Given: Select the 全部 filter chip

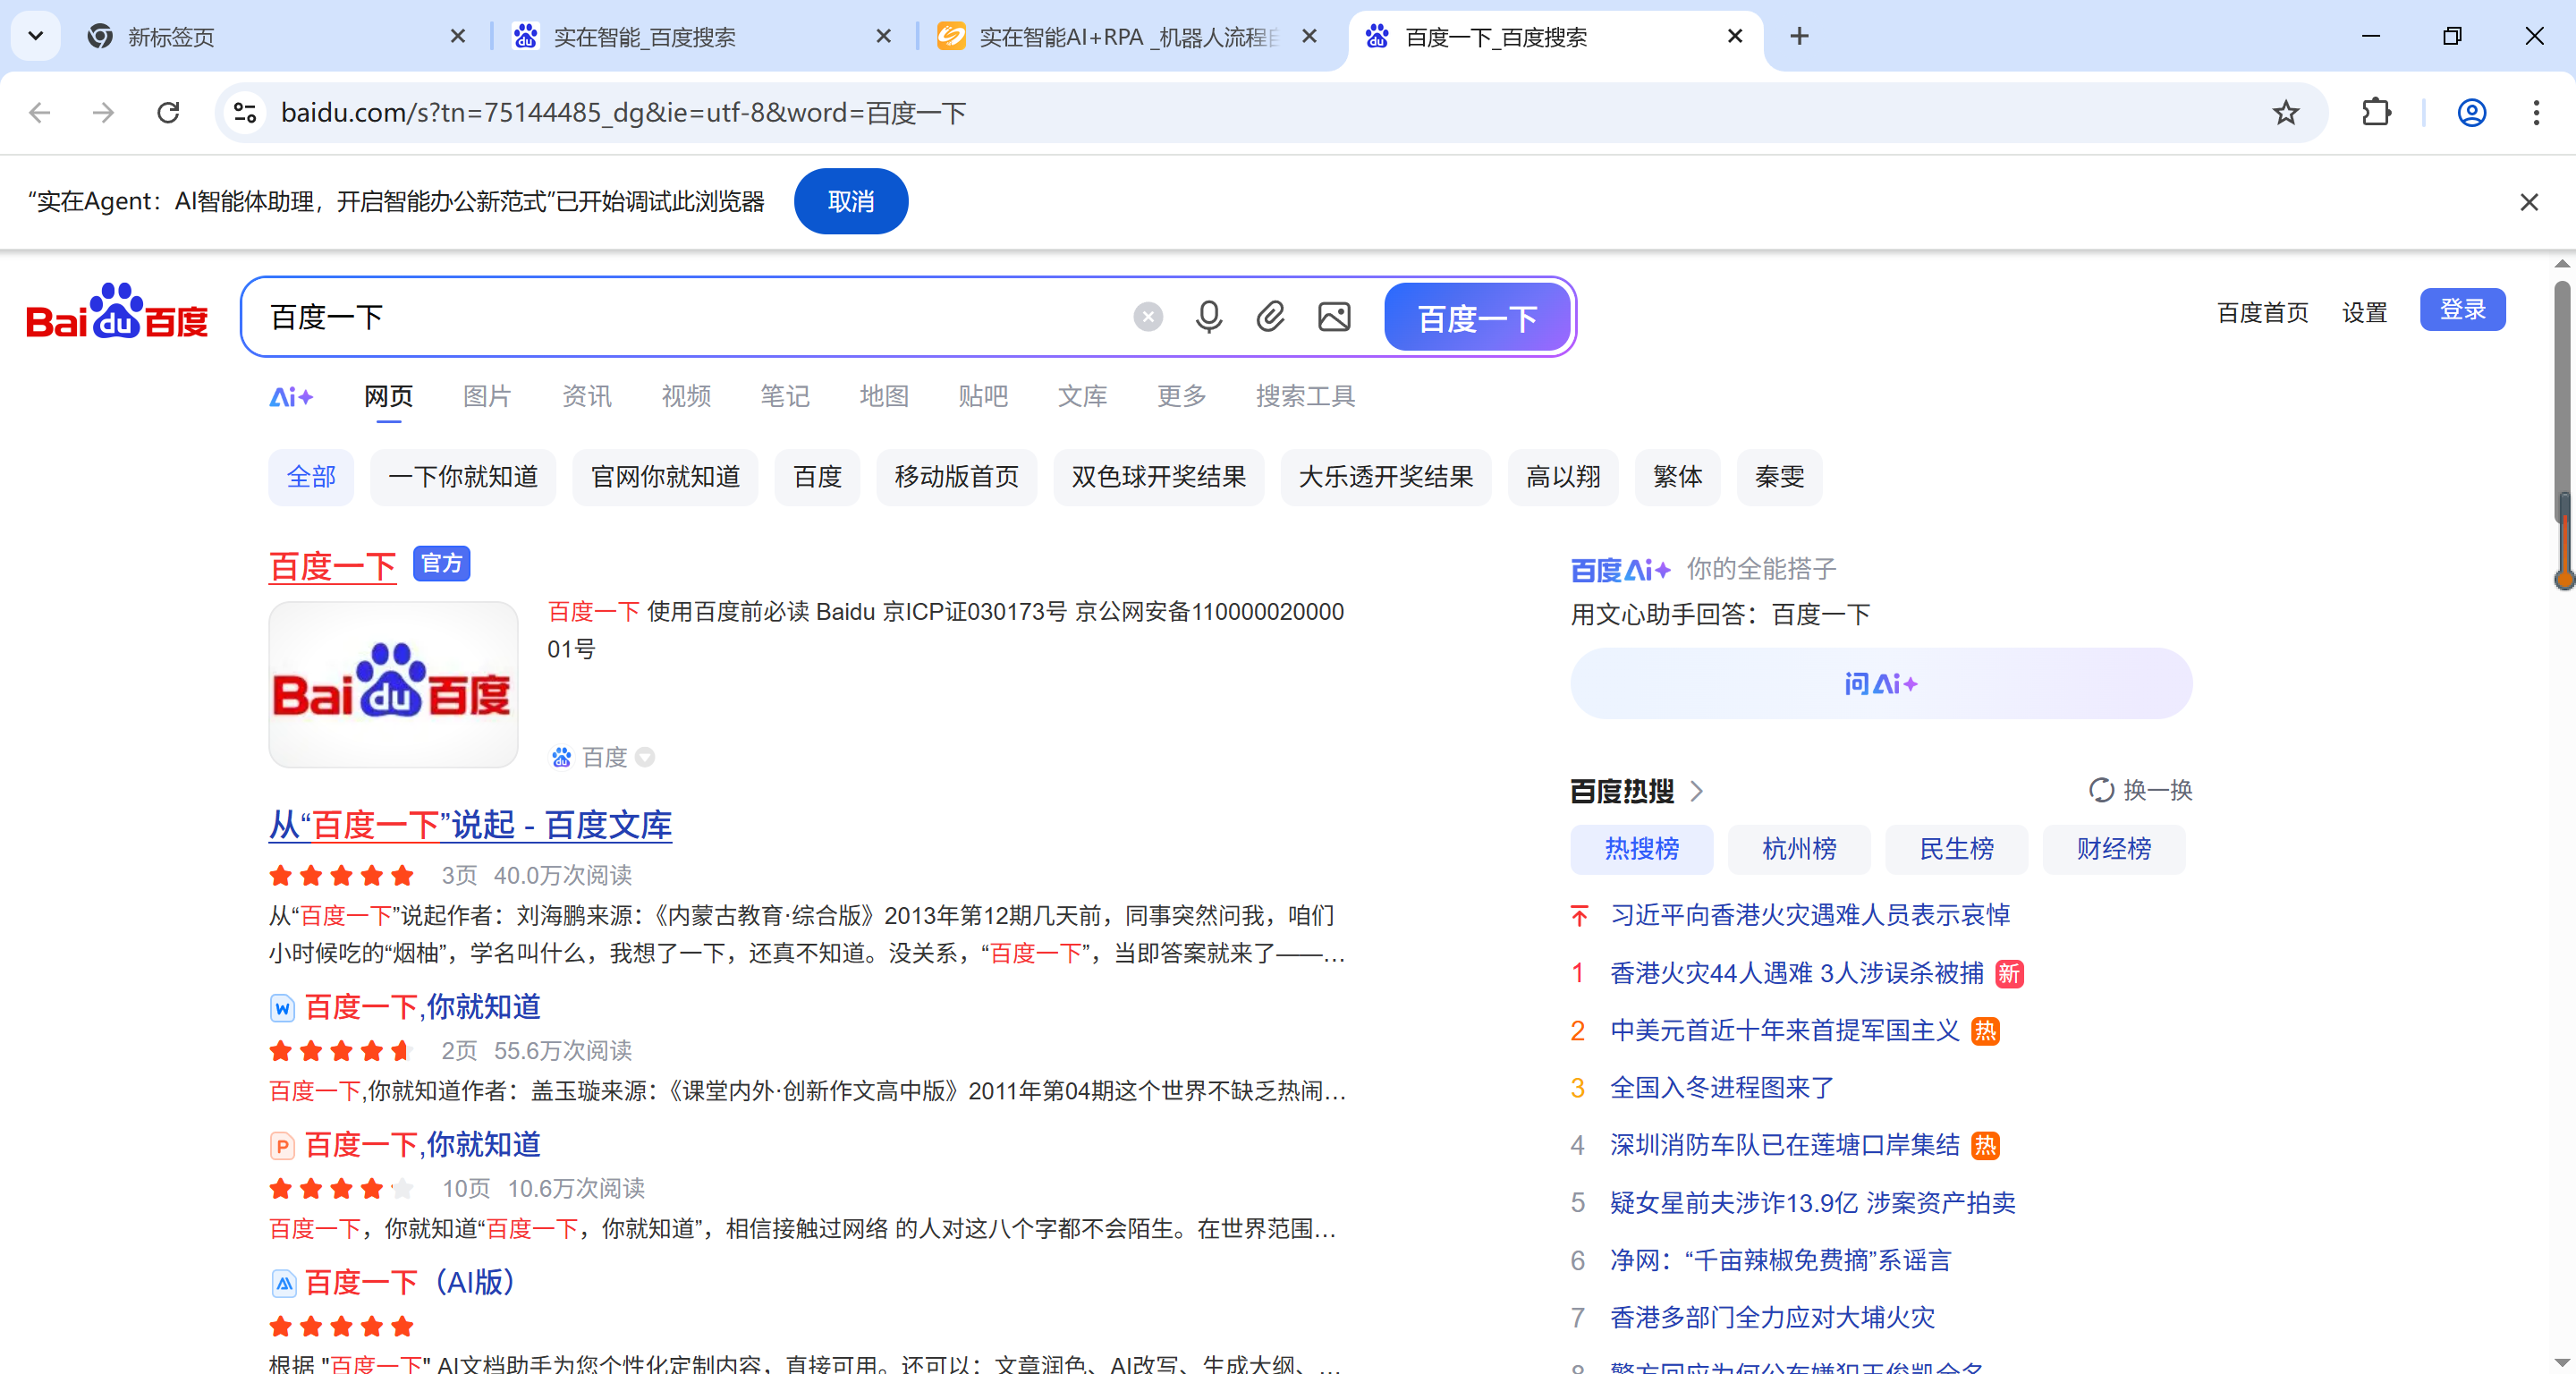Looking at the screenshot, I should pos(311,477).
